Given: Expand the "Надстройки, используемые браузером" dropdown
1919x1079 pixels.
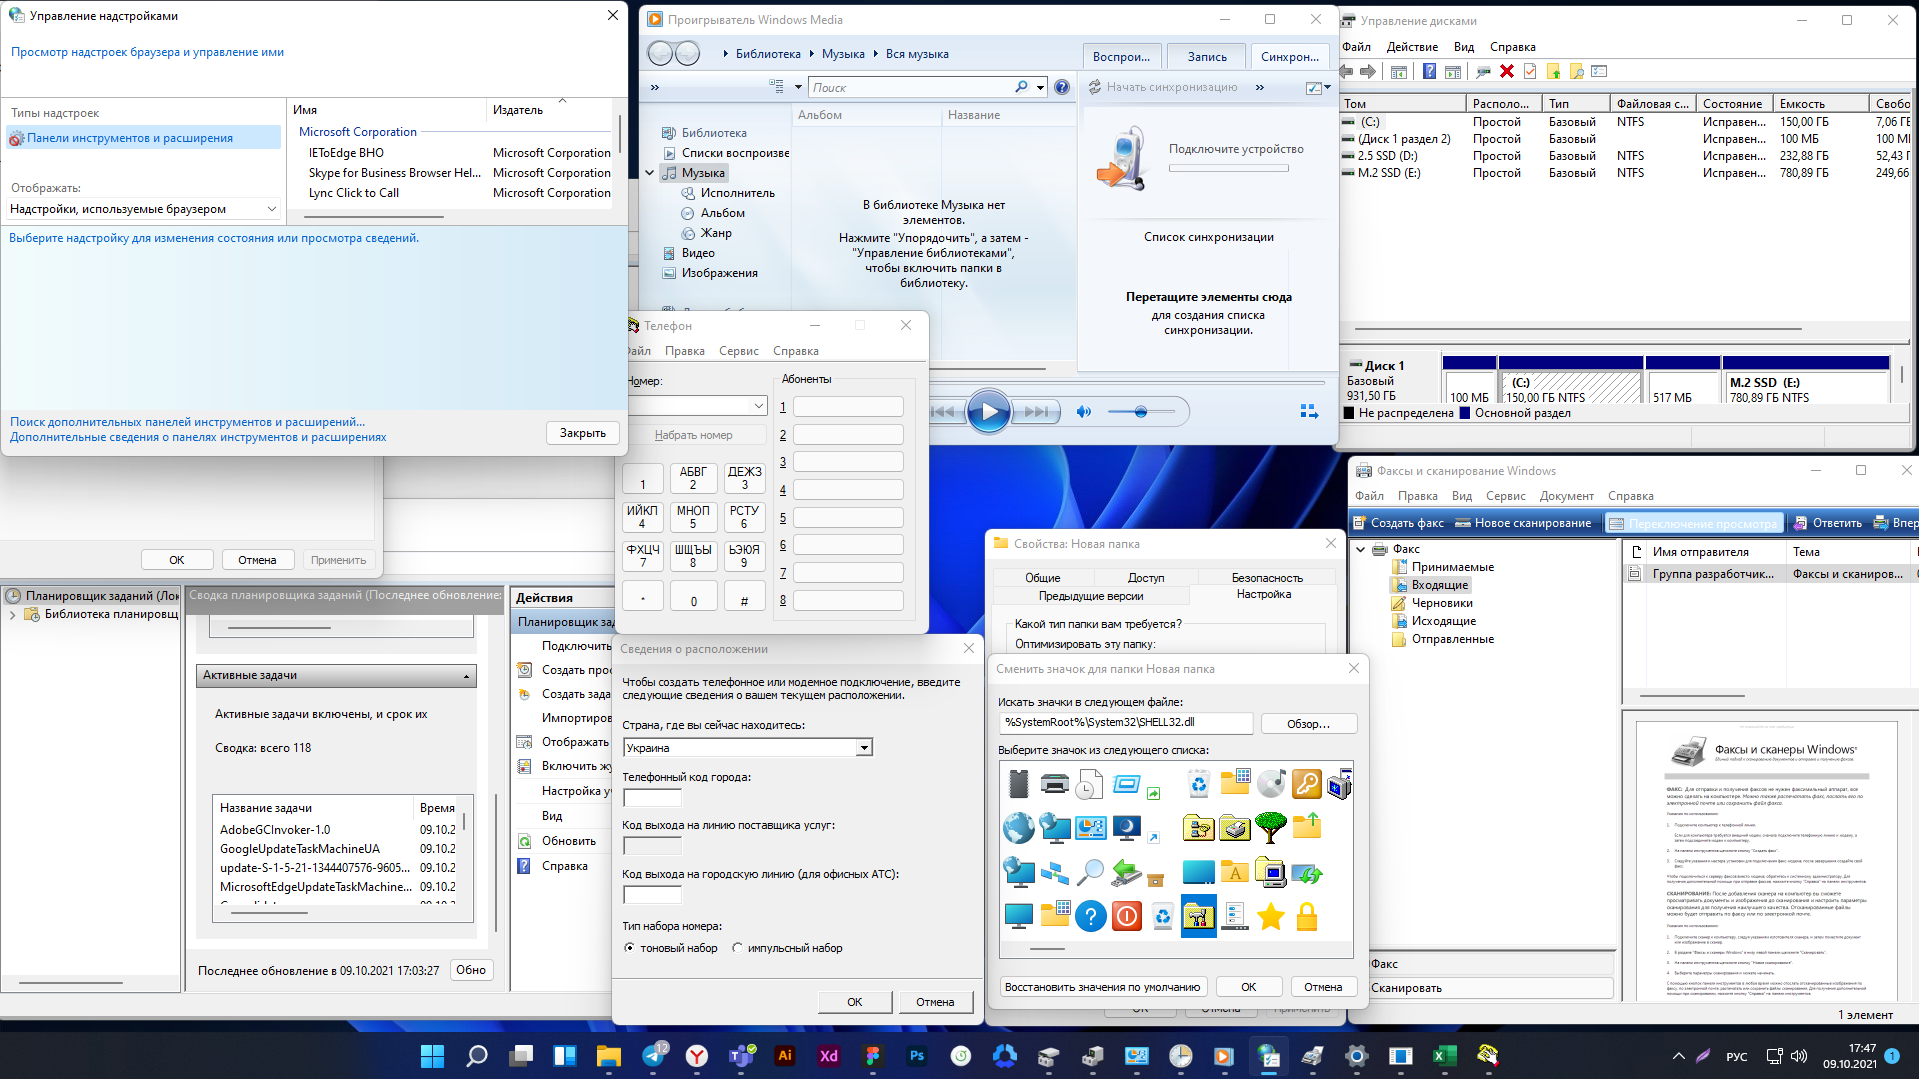Looking at the screenshot, I should click(x=271, y=209).
